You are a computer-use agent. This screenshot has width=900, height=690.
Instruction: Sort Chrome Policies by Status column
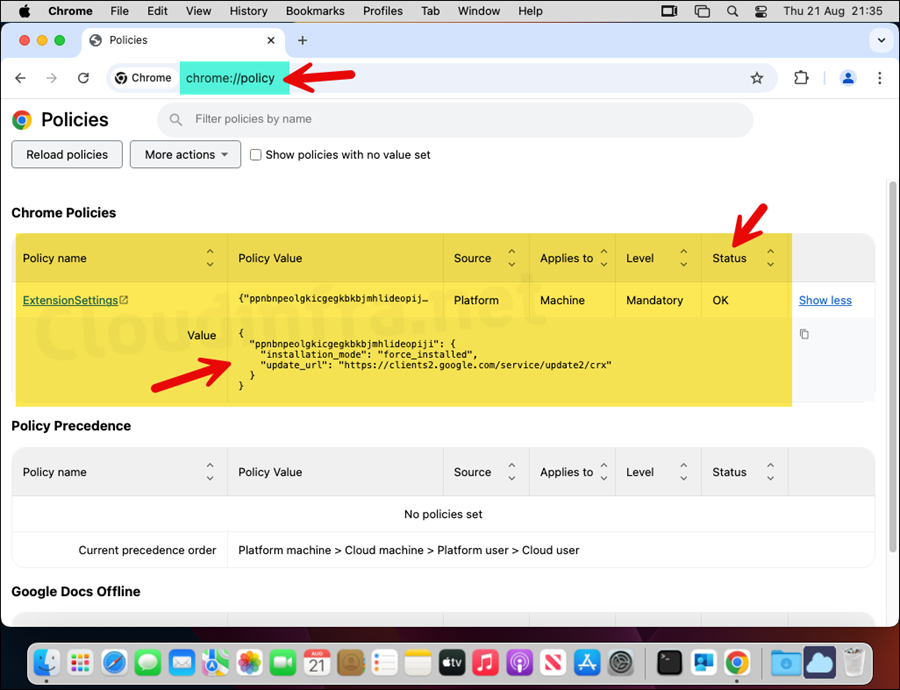pyautogui.click(x=770, y=258)
